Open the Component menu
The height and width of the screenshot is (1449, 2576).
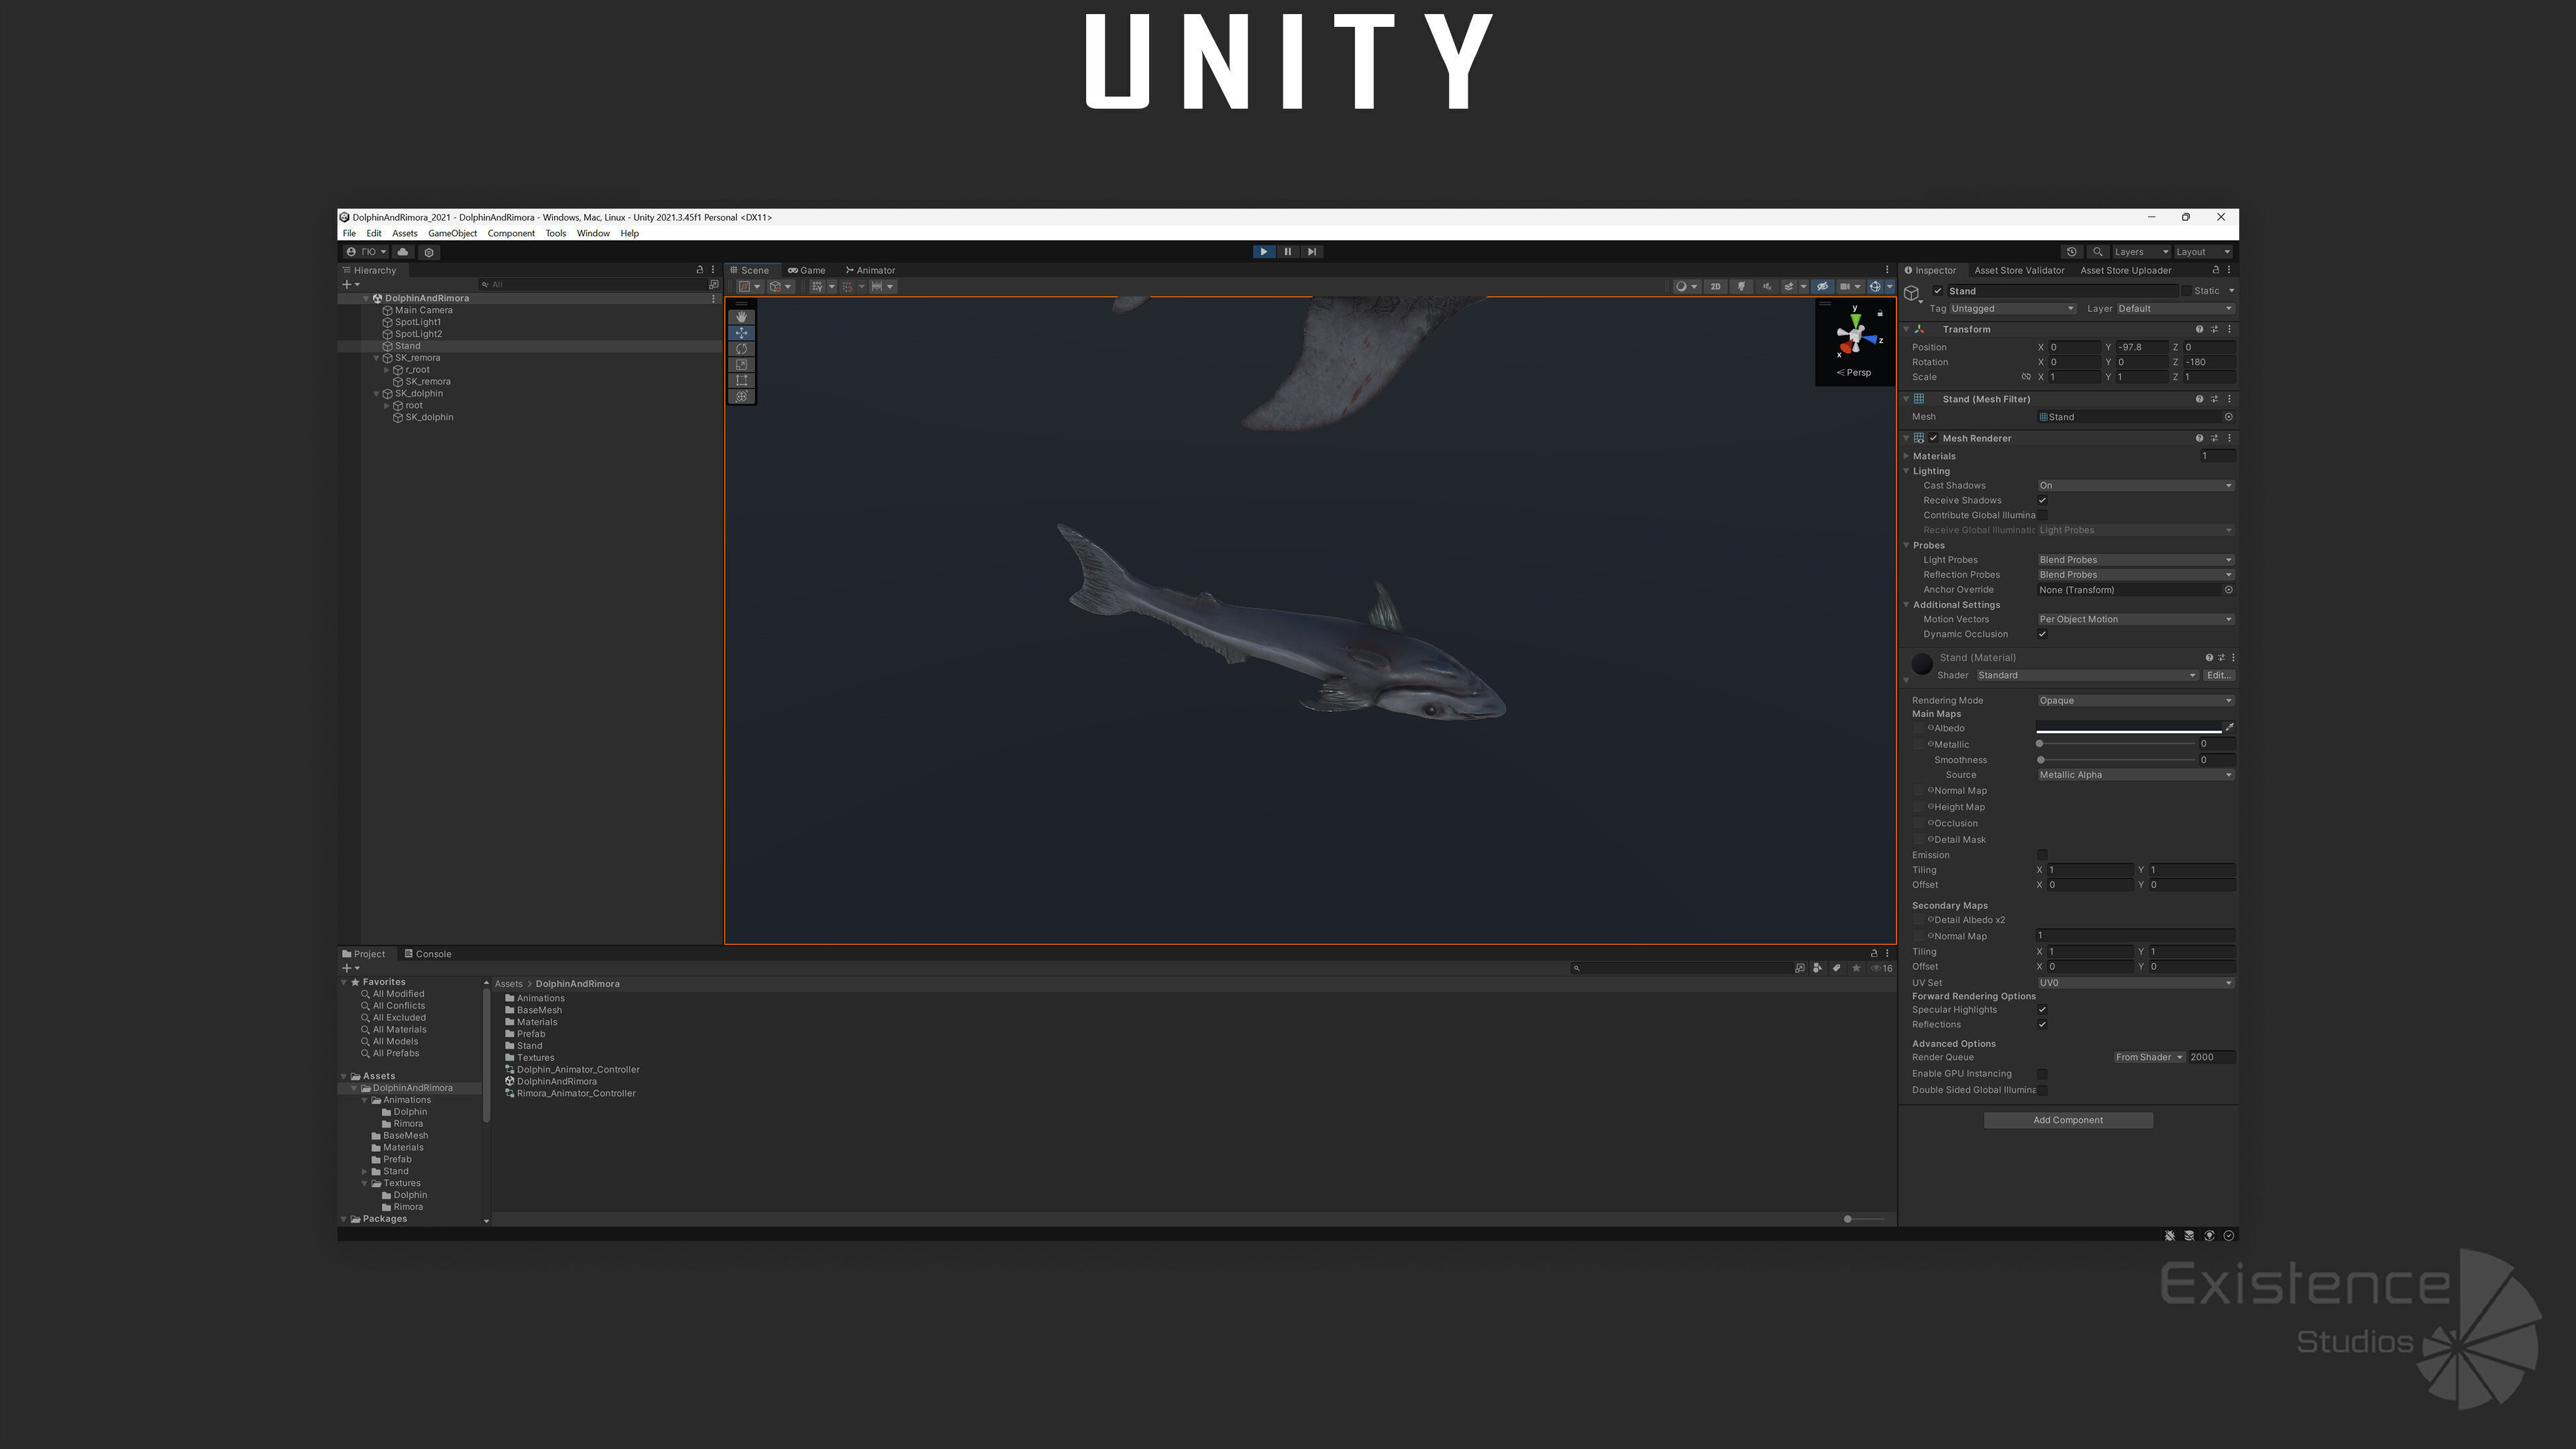click(x=511, y=234)
